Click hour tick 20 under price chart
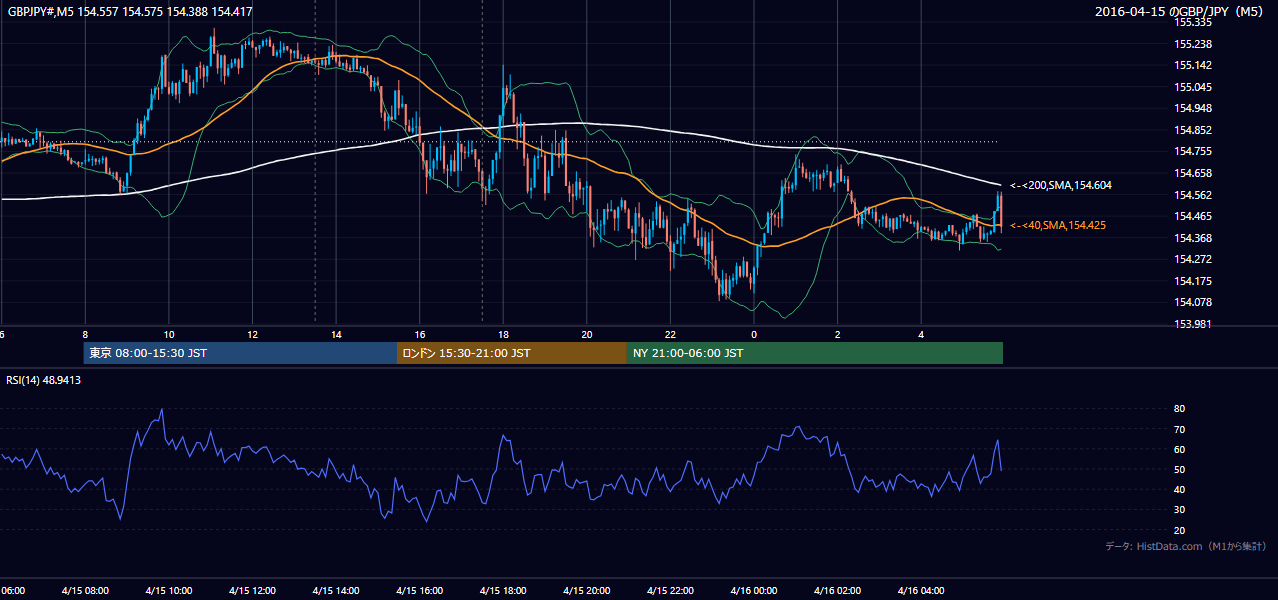This screenshot has height=600, width=1278. (x=587, y=334)
